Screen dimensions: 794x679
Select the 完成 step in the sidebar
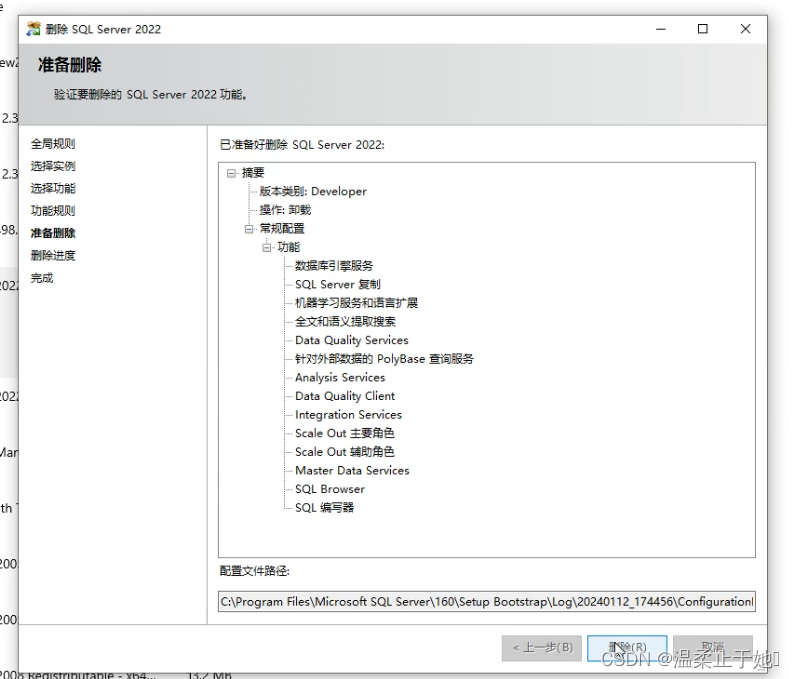point(42,278)
